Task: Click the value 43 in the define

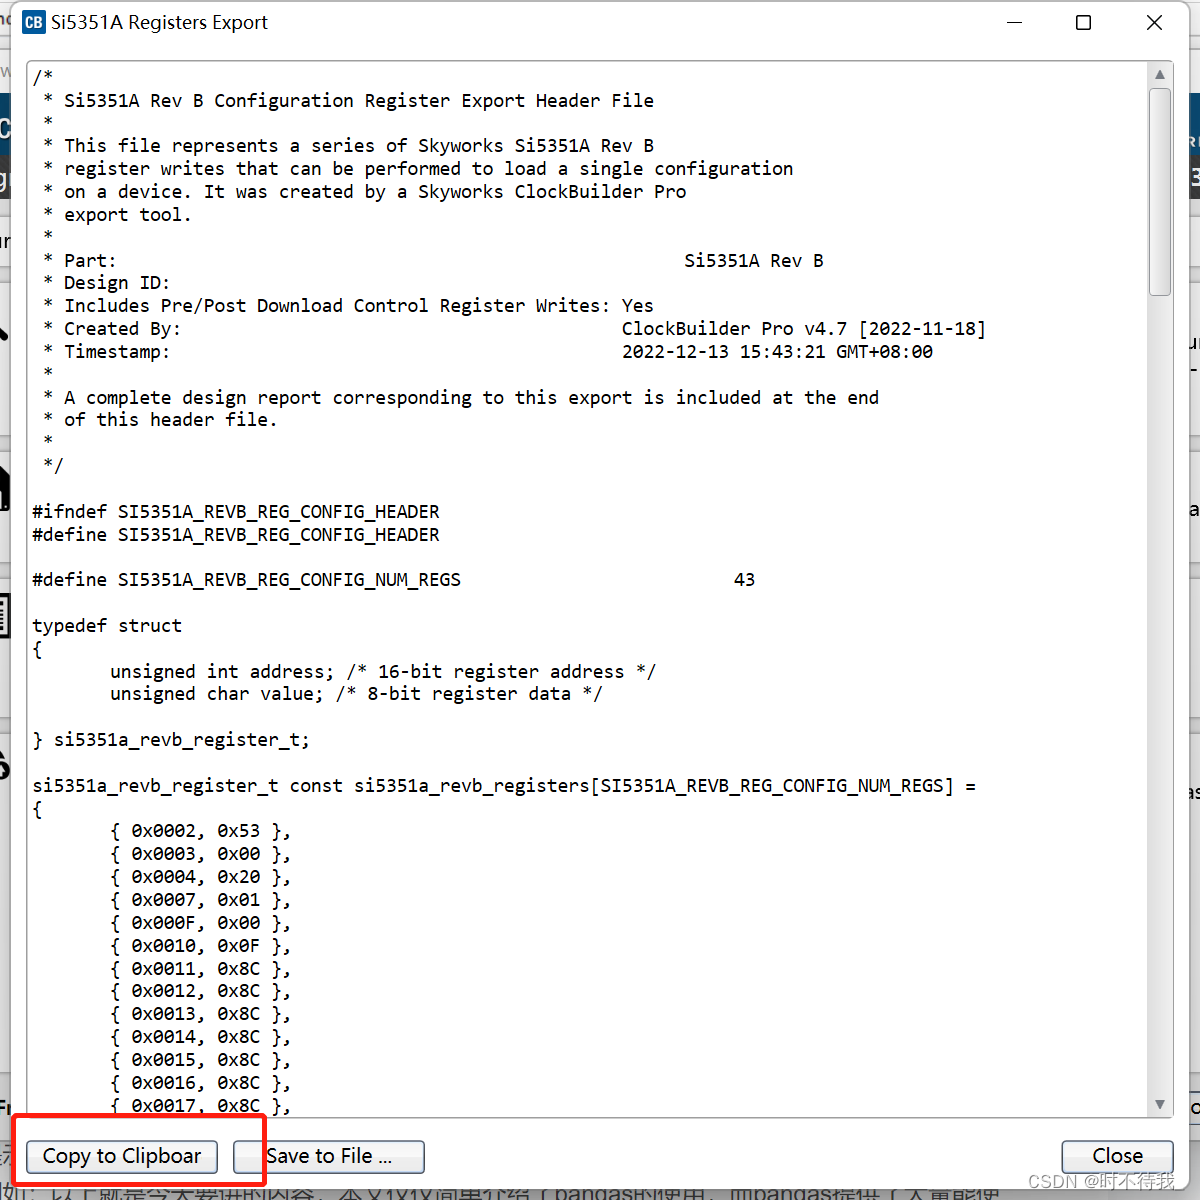Action: click(745, 580)
